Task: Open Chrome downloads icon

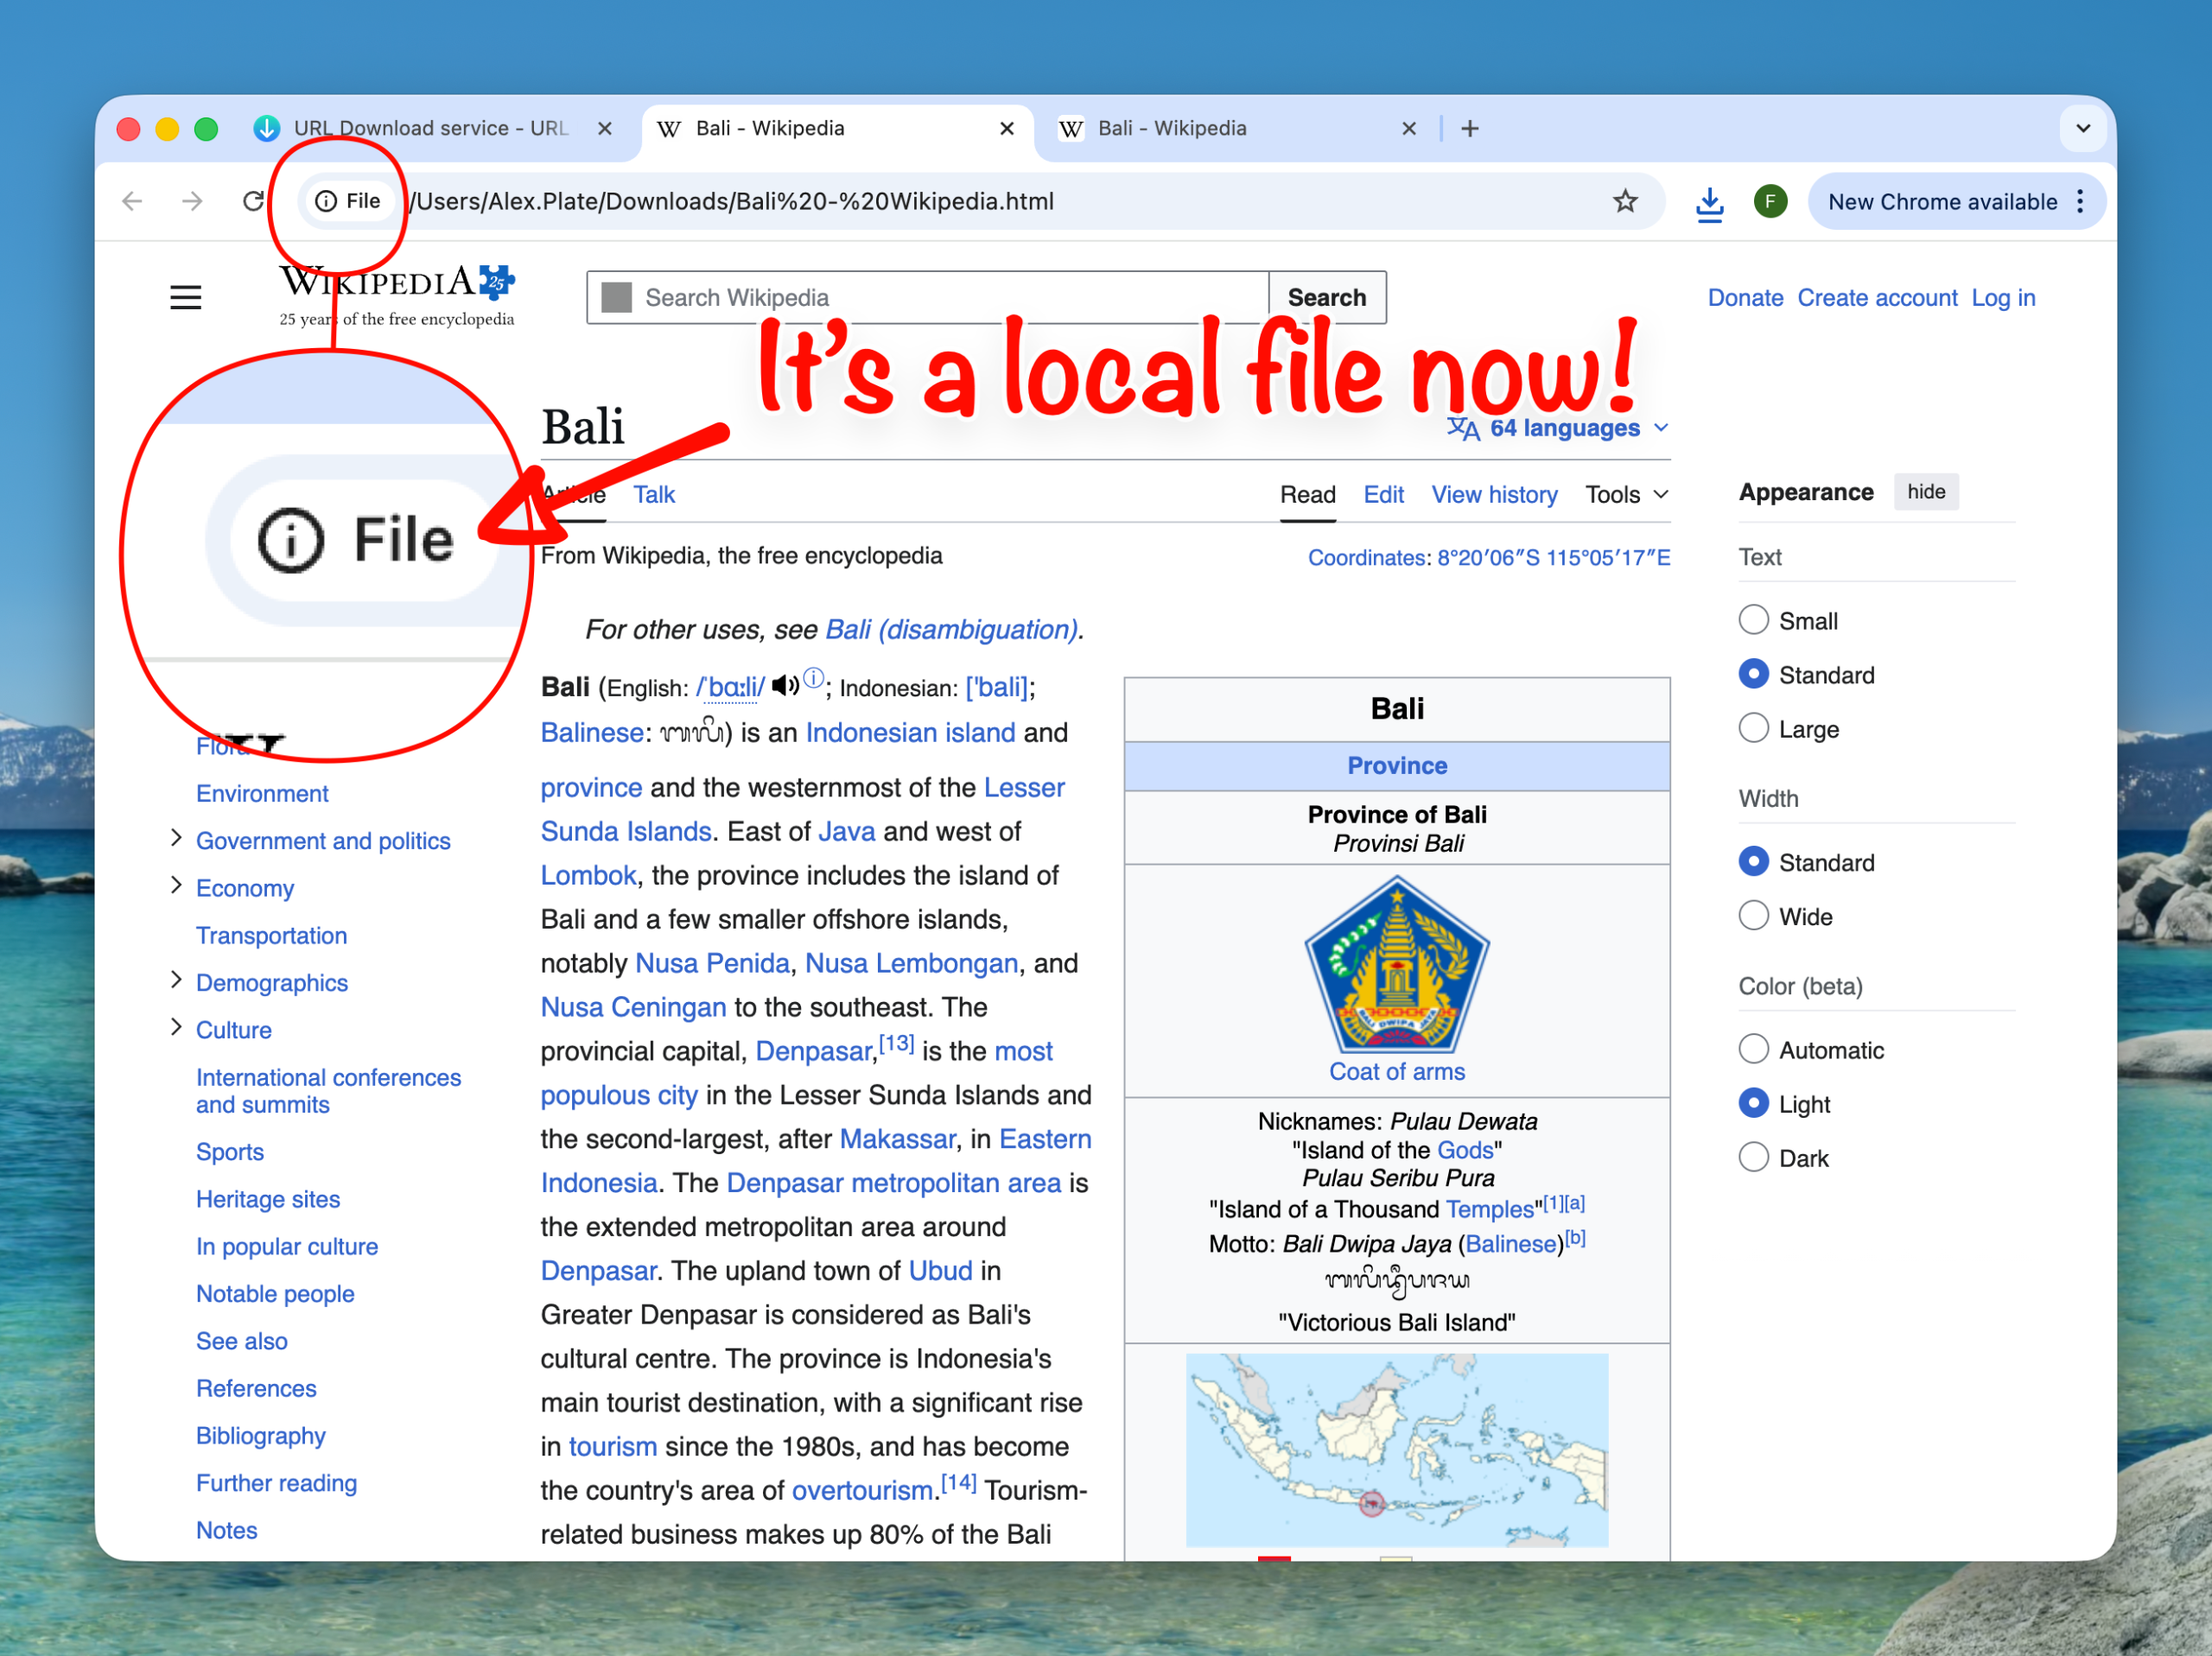Action: click(x=1709, y=203)
